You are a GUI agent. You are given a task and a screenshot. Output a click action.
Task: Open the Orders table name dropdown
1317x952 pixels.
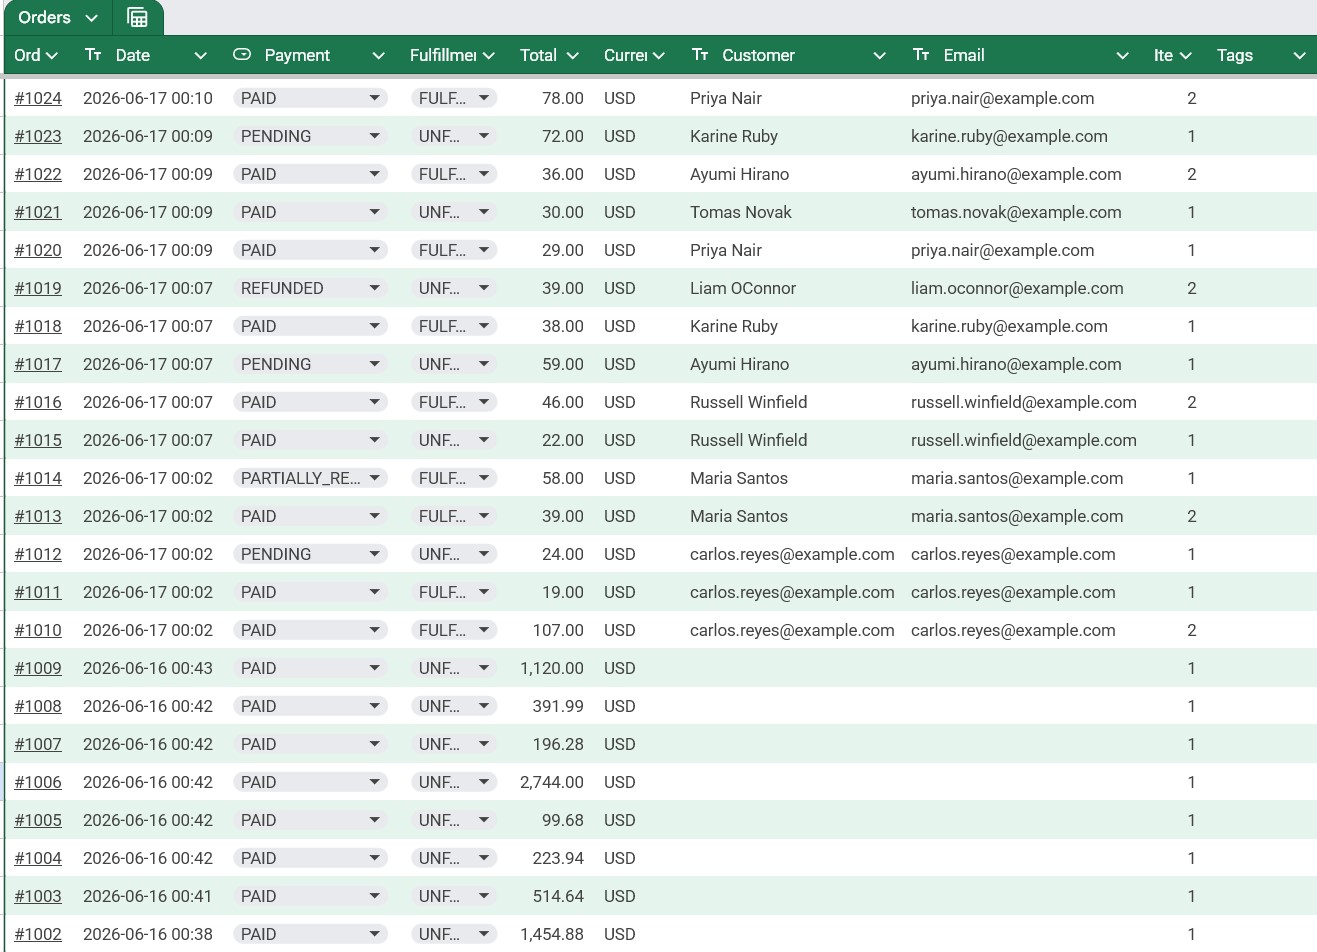click(91, 18)
